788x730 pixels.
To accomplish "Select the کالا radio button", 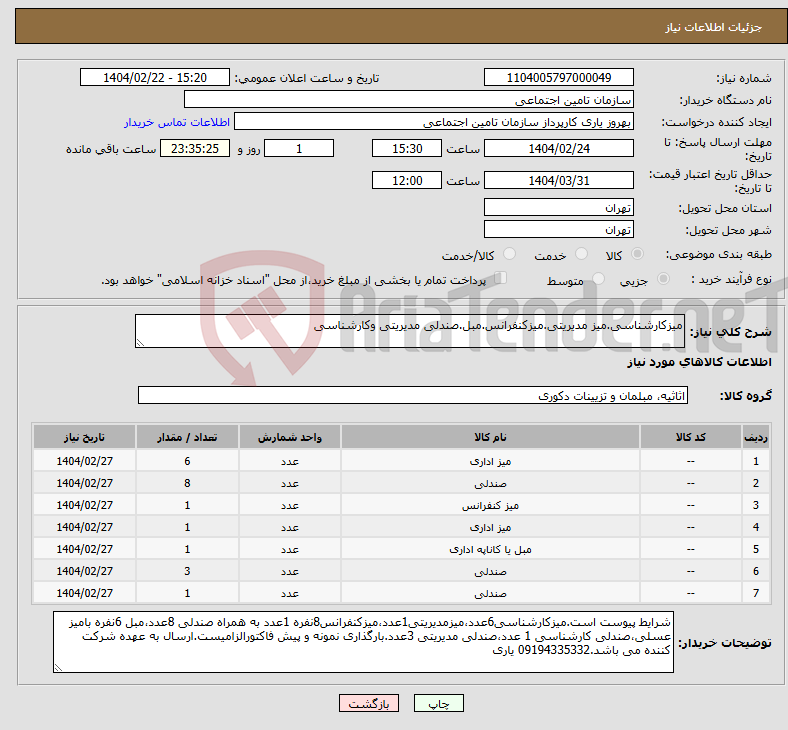I will [637, 254].
